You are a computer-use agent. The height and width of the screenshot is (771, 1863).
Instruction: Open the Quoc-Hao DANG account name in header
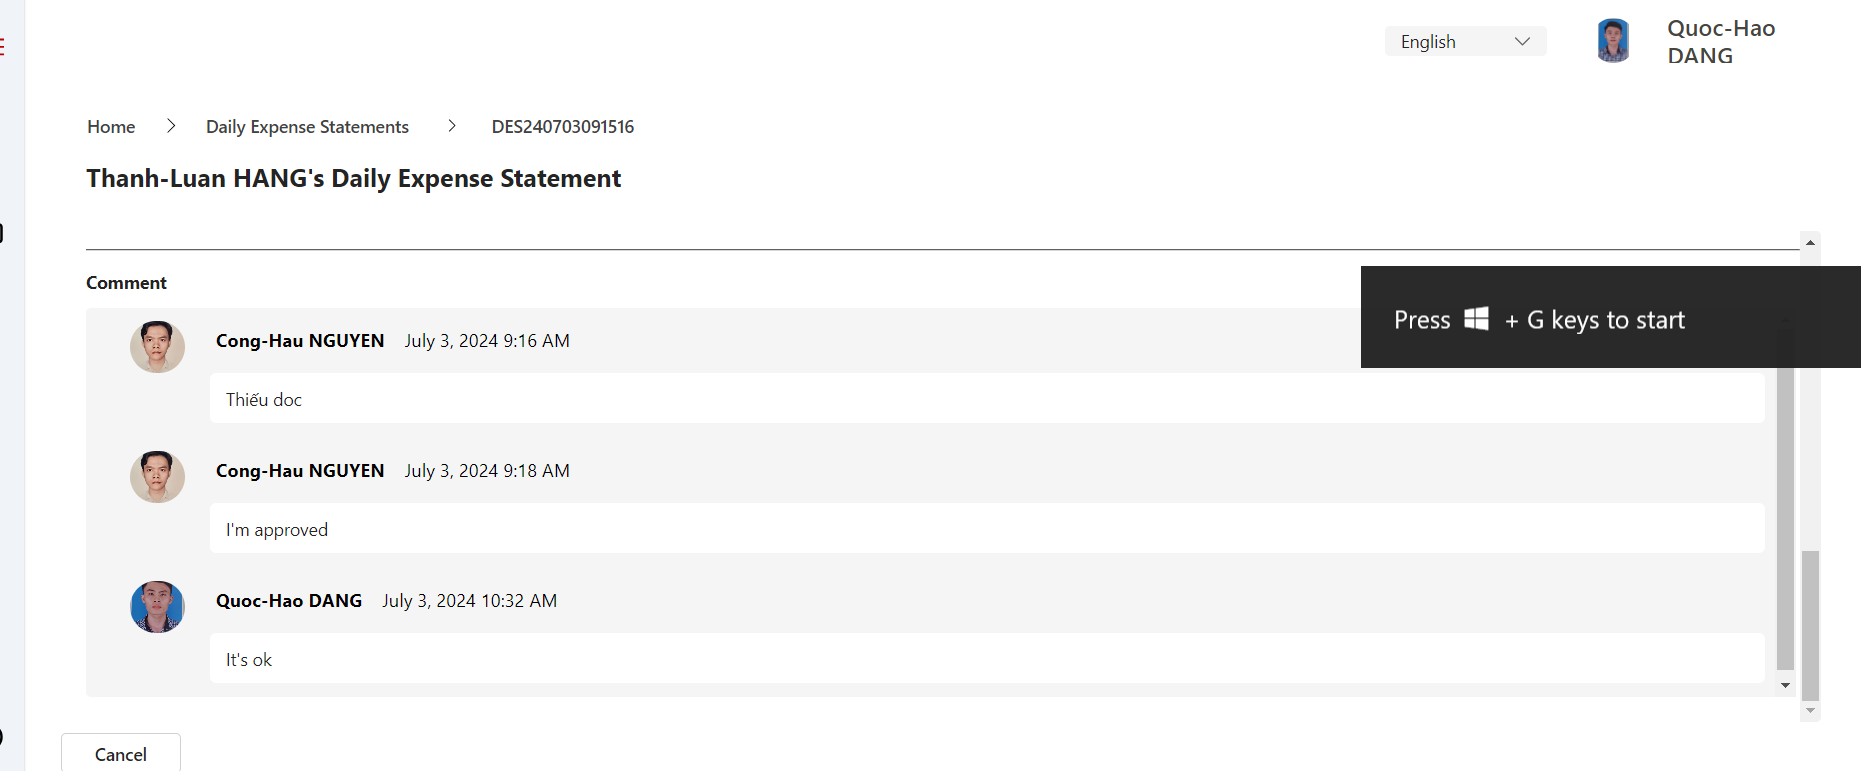click(1720, 42)
